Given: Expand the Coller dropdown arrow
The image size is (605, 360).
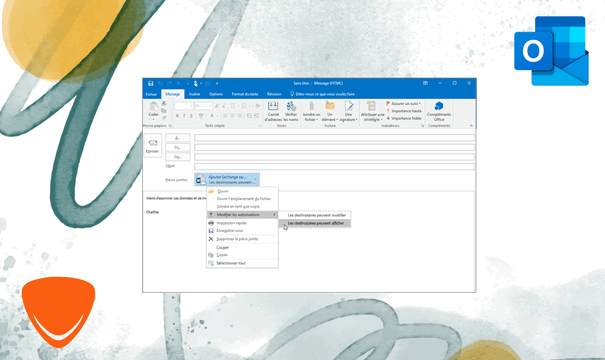Looking at the screenshot, I should [x=154, y=119].
